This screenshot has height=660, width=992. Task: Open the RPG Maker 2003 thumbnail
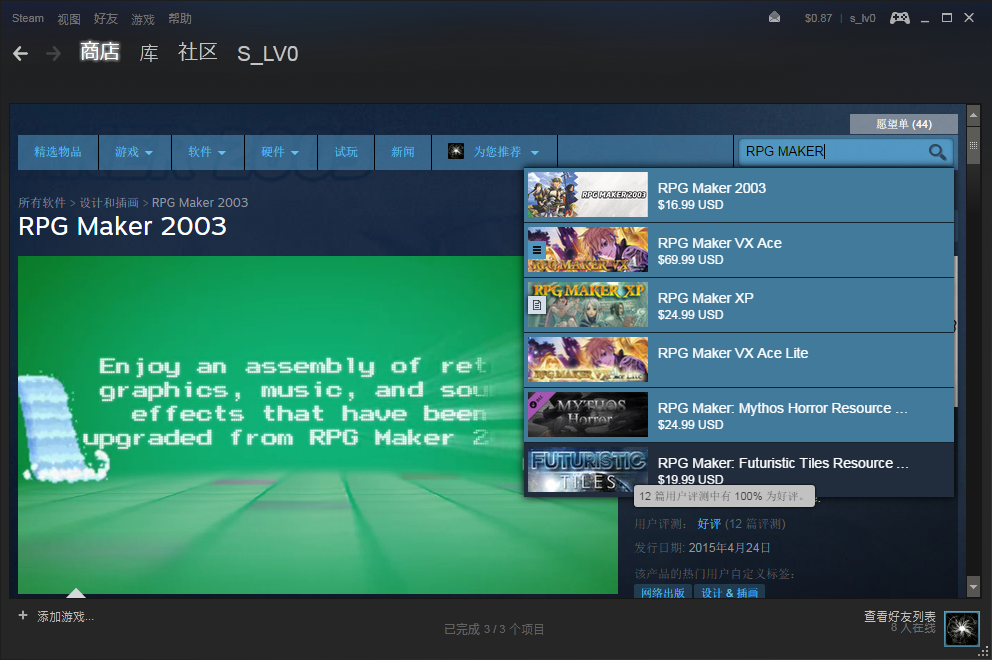pyautogui.click(x=588, y=195)
